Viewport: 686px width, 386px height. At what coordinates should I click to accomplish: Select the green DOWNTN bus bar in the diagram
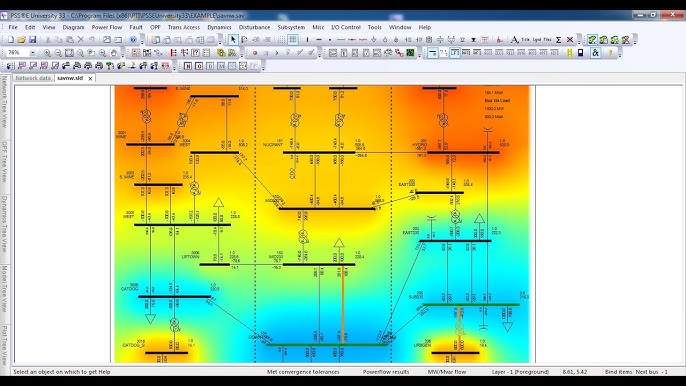(x=327, y=345)
